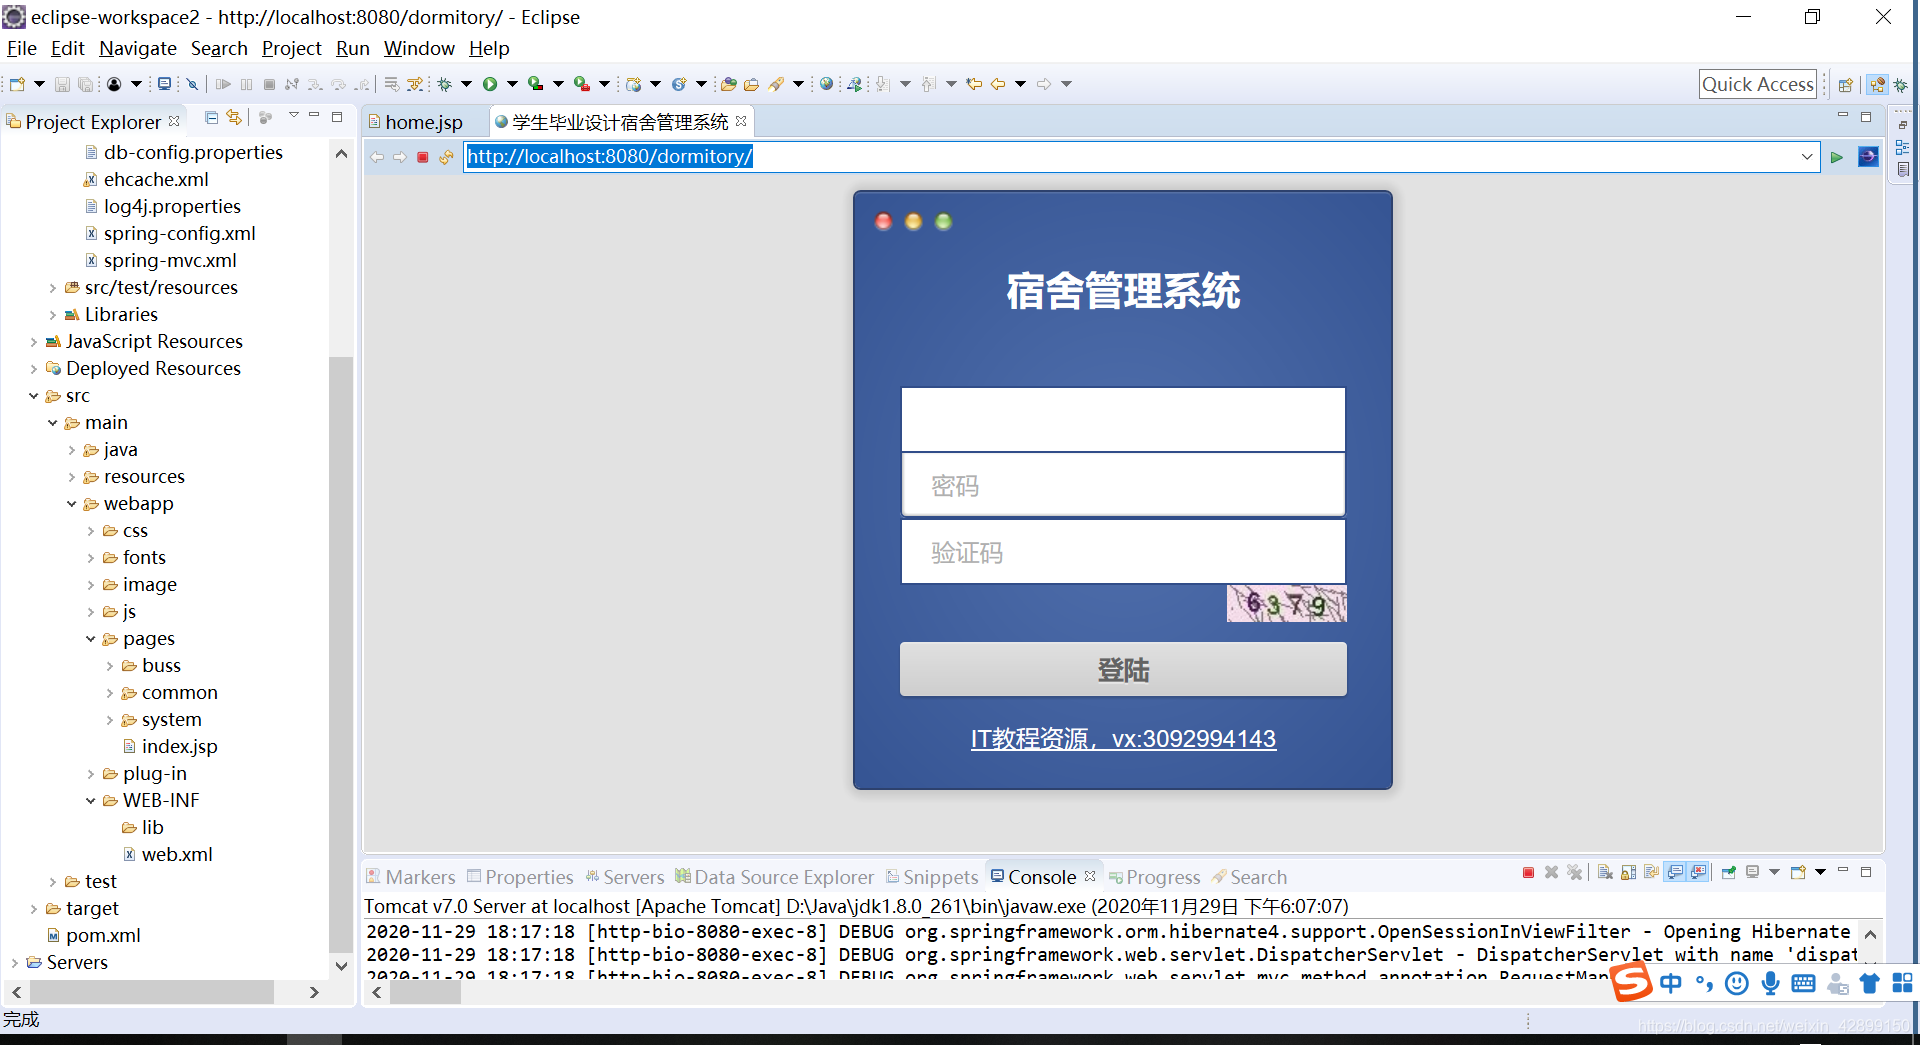The width and height of the screenshot is (1920, 1045).
Task: Click Stop loading red button in browser bar
Action: pos(423,157)
